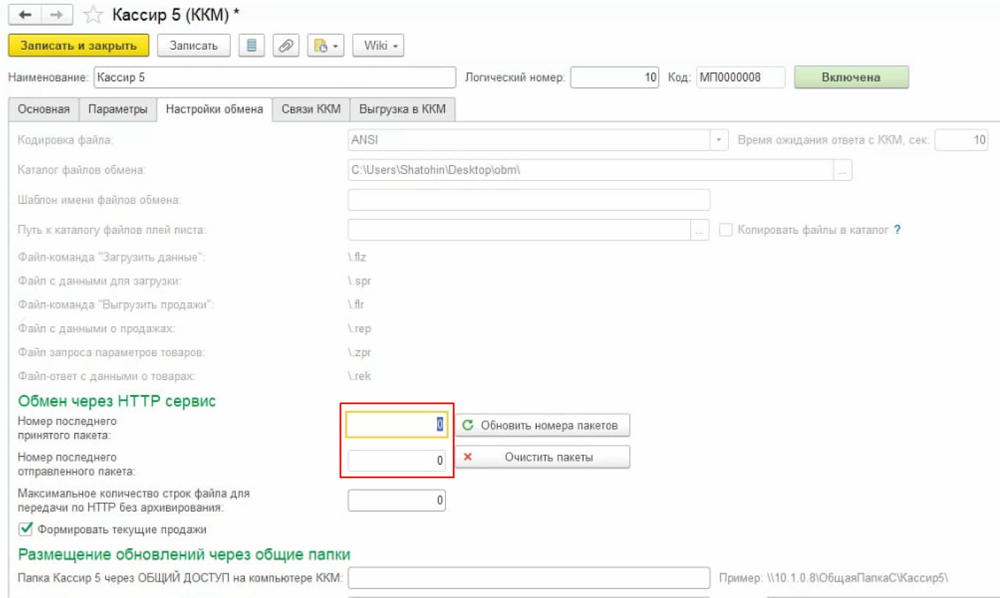Add form to favorites with star icon
1000x598 pixels.
(x=92, y=15)
